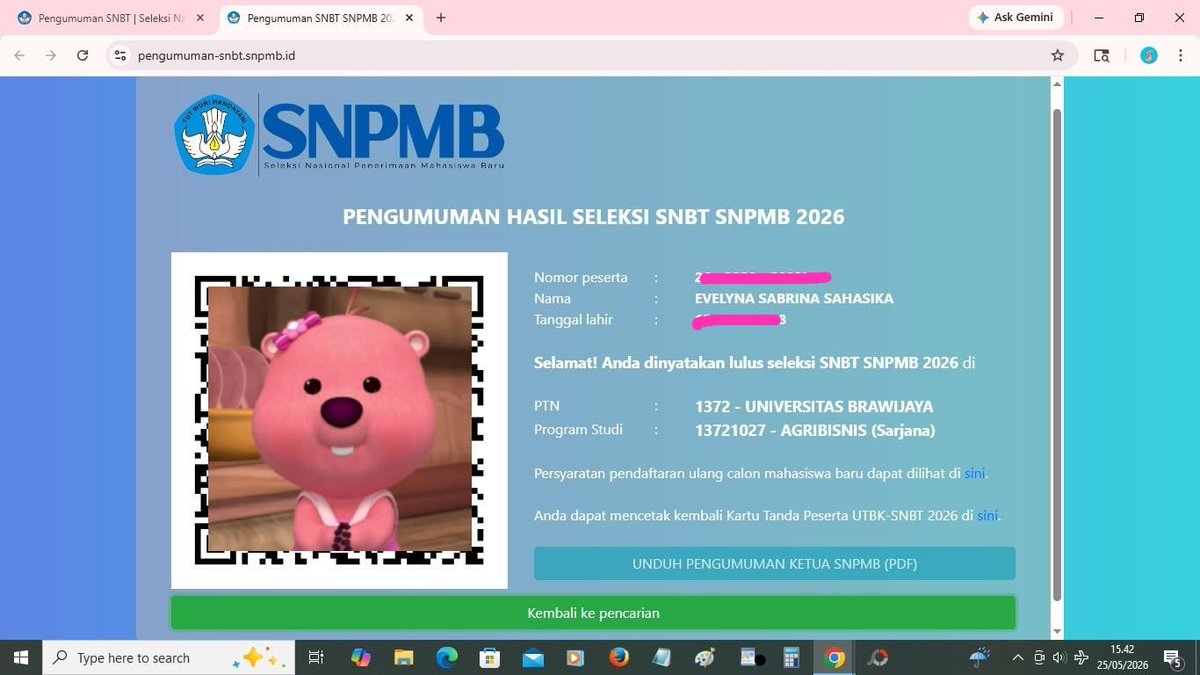
Task: Download Pengumuman Ketua SNPMB PDF
Action: (774, 564)
